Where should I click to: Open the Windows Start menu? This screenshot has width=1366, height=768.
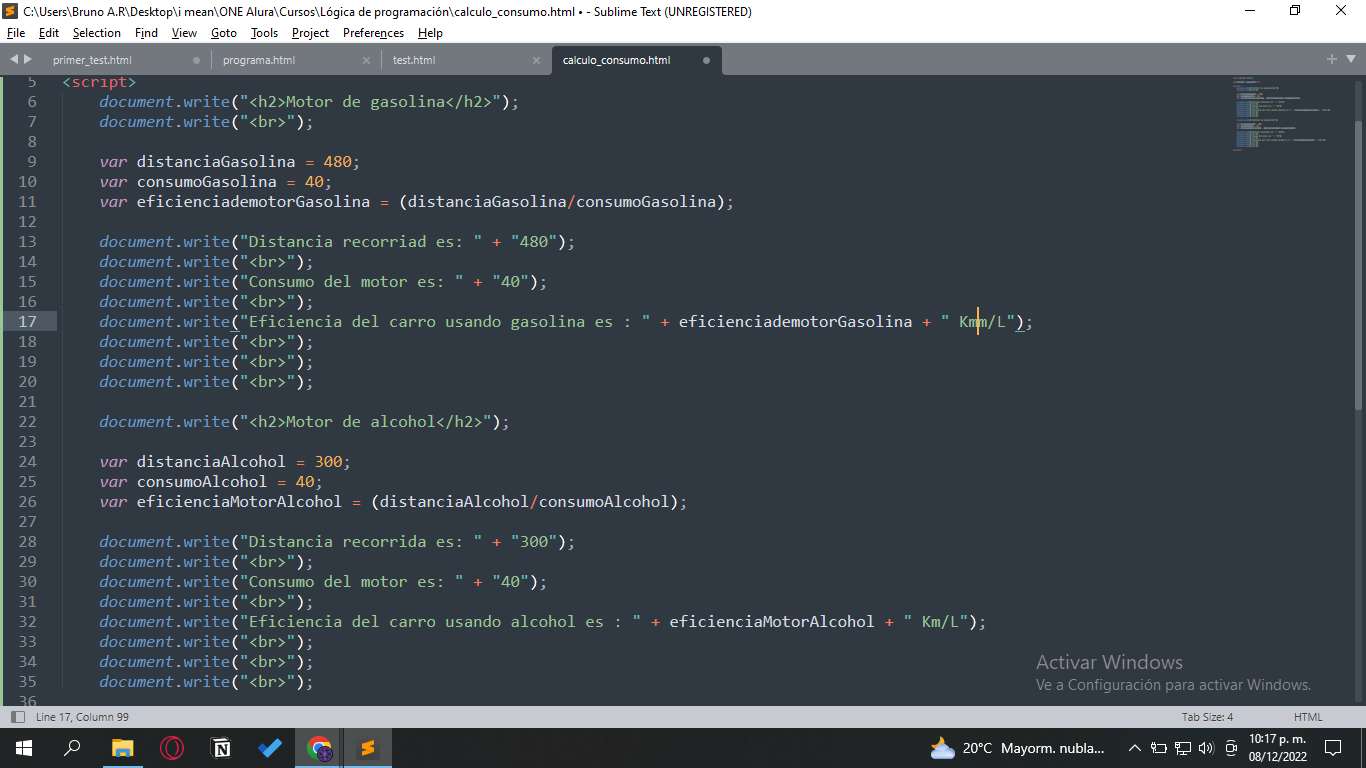point(23,747)
